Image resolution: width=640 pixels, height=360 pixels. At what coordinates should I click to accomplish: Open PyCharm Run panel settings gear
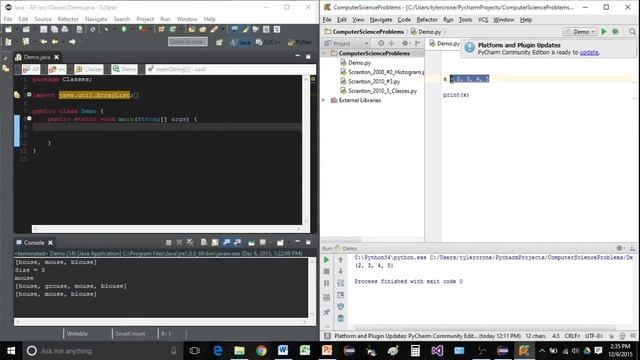(620, 248)
